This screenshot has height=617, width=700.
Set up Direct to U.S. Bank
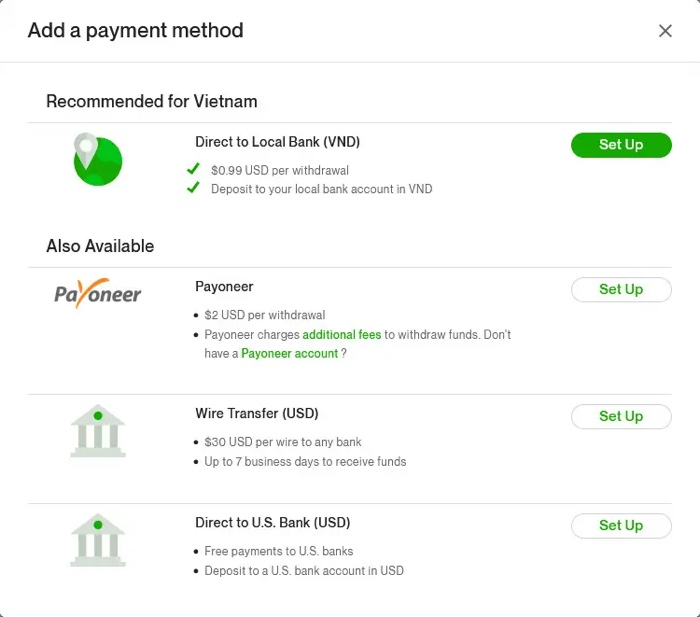click(x=621, y=525)
